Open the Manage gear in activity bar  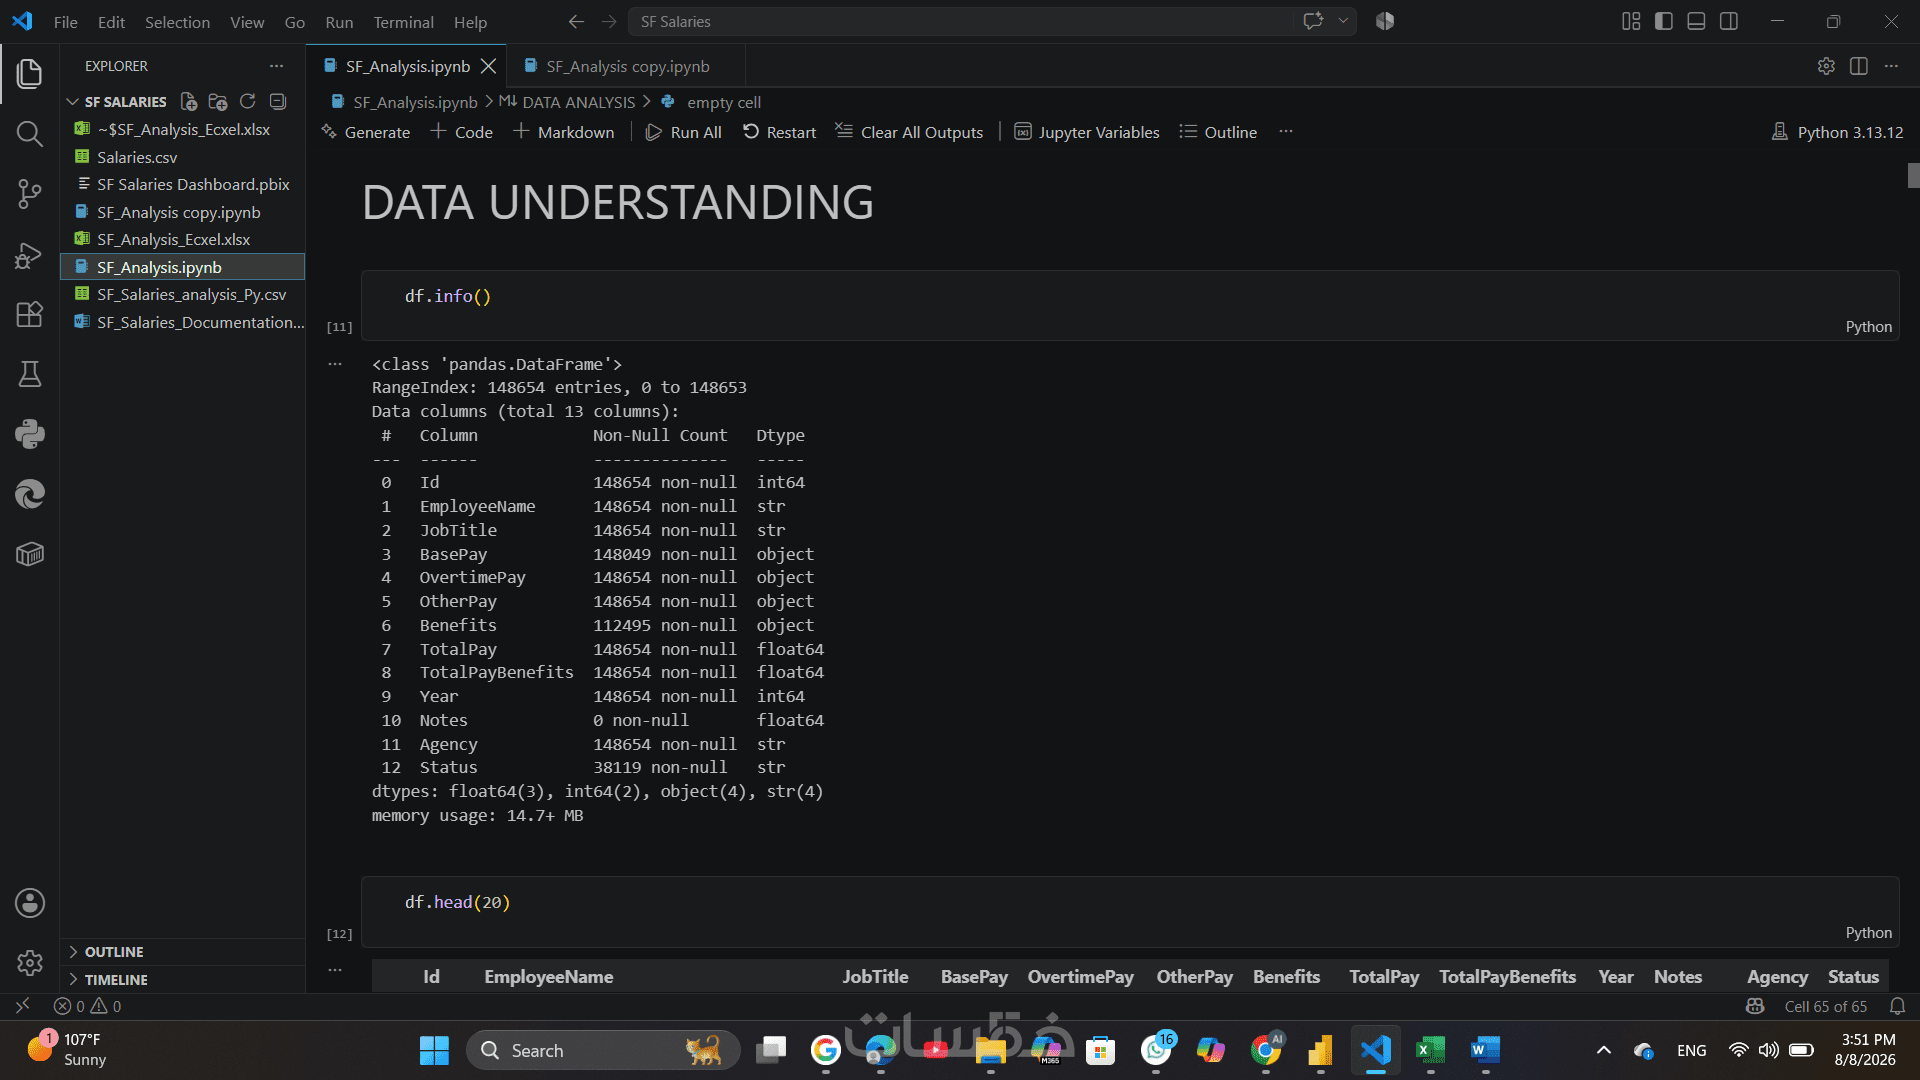30,963
